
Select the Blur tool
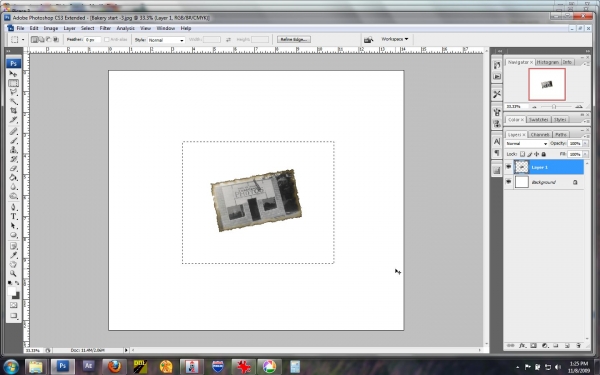[x=13, y=187]
